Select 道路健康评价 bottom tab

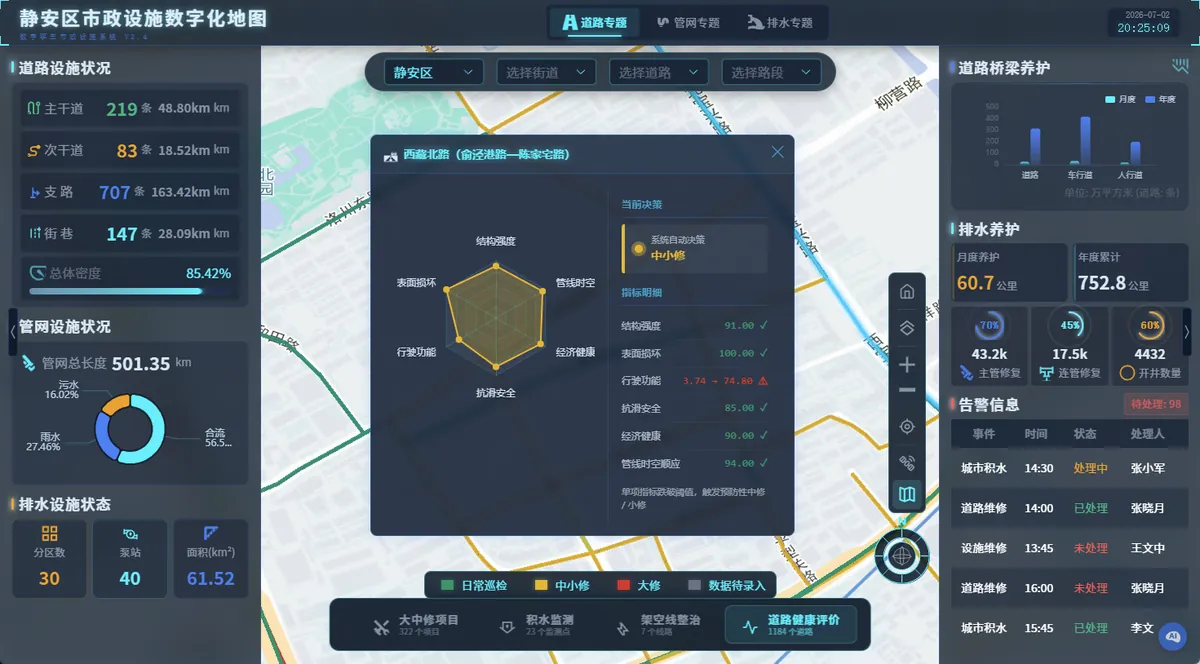tap(790, 625)
